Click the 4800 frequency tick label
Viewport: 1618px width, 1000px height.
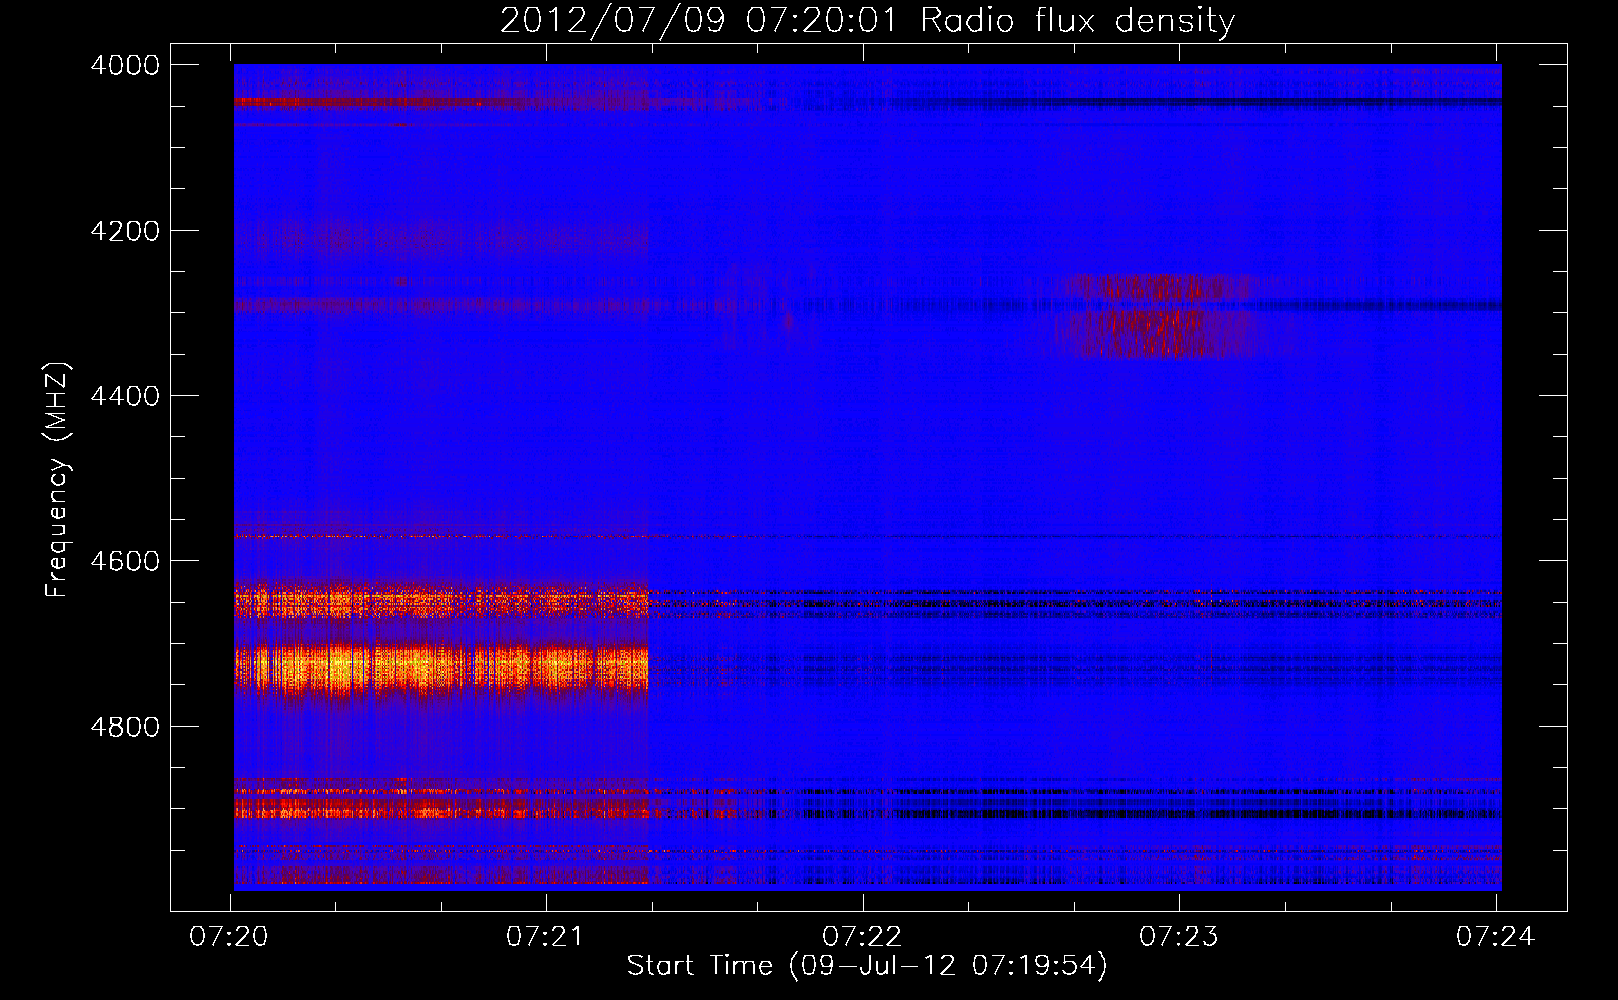coord(125,727)
